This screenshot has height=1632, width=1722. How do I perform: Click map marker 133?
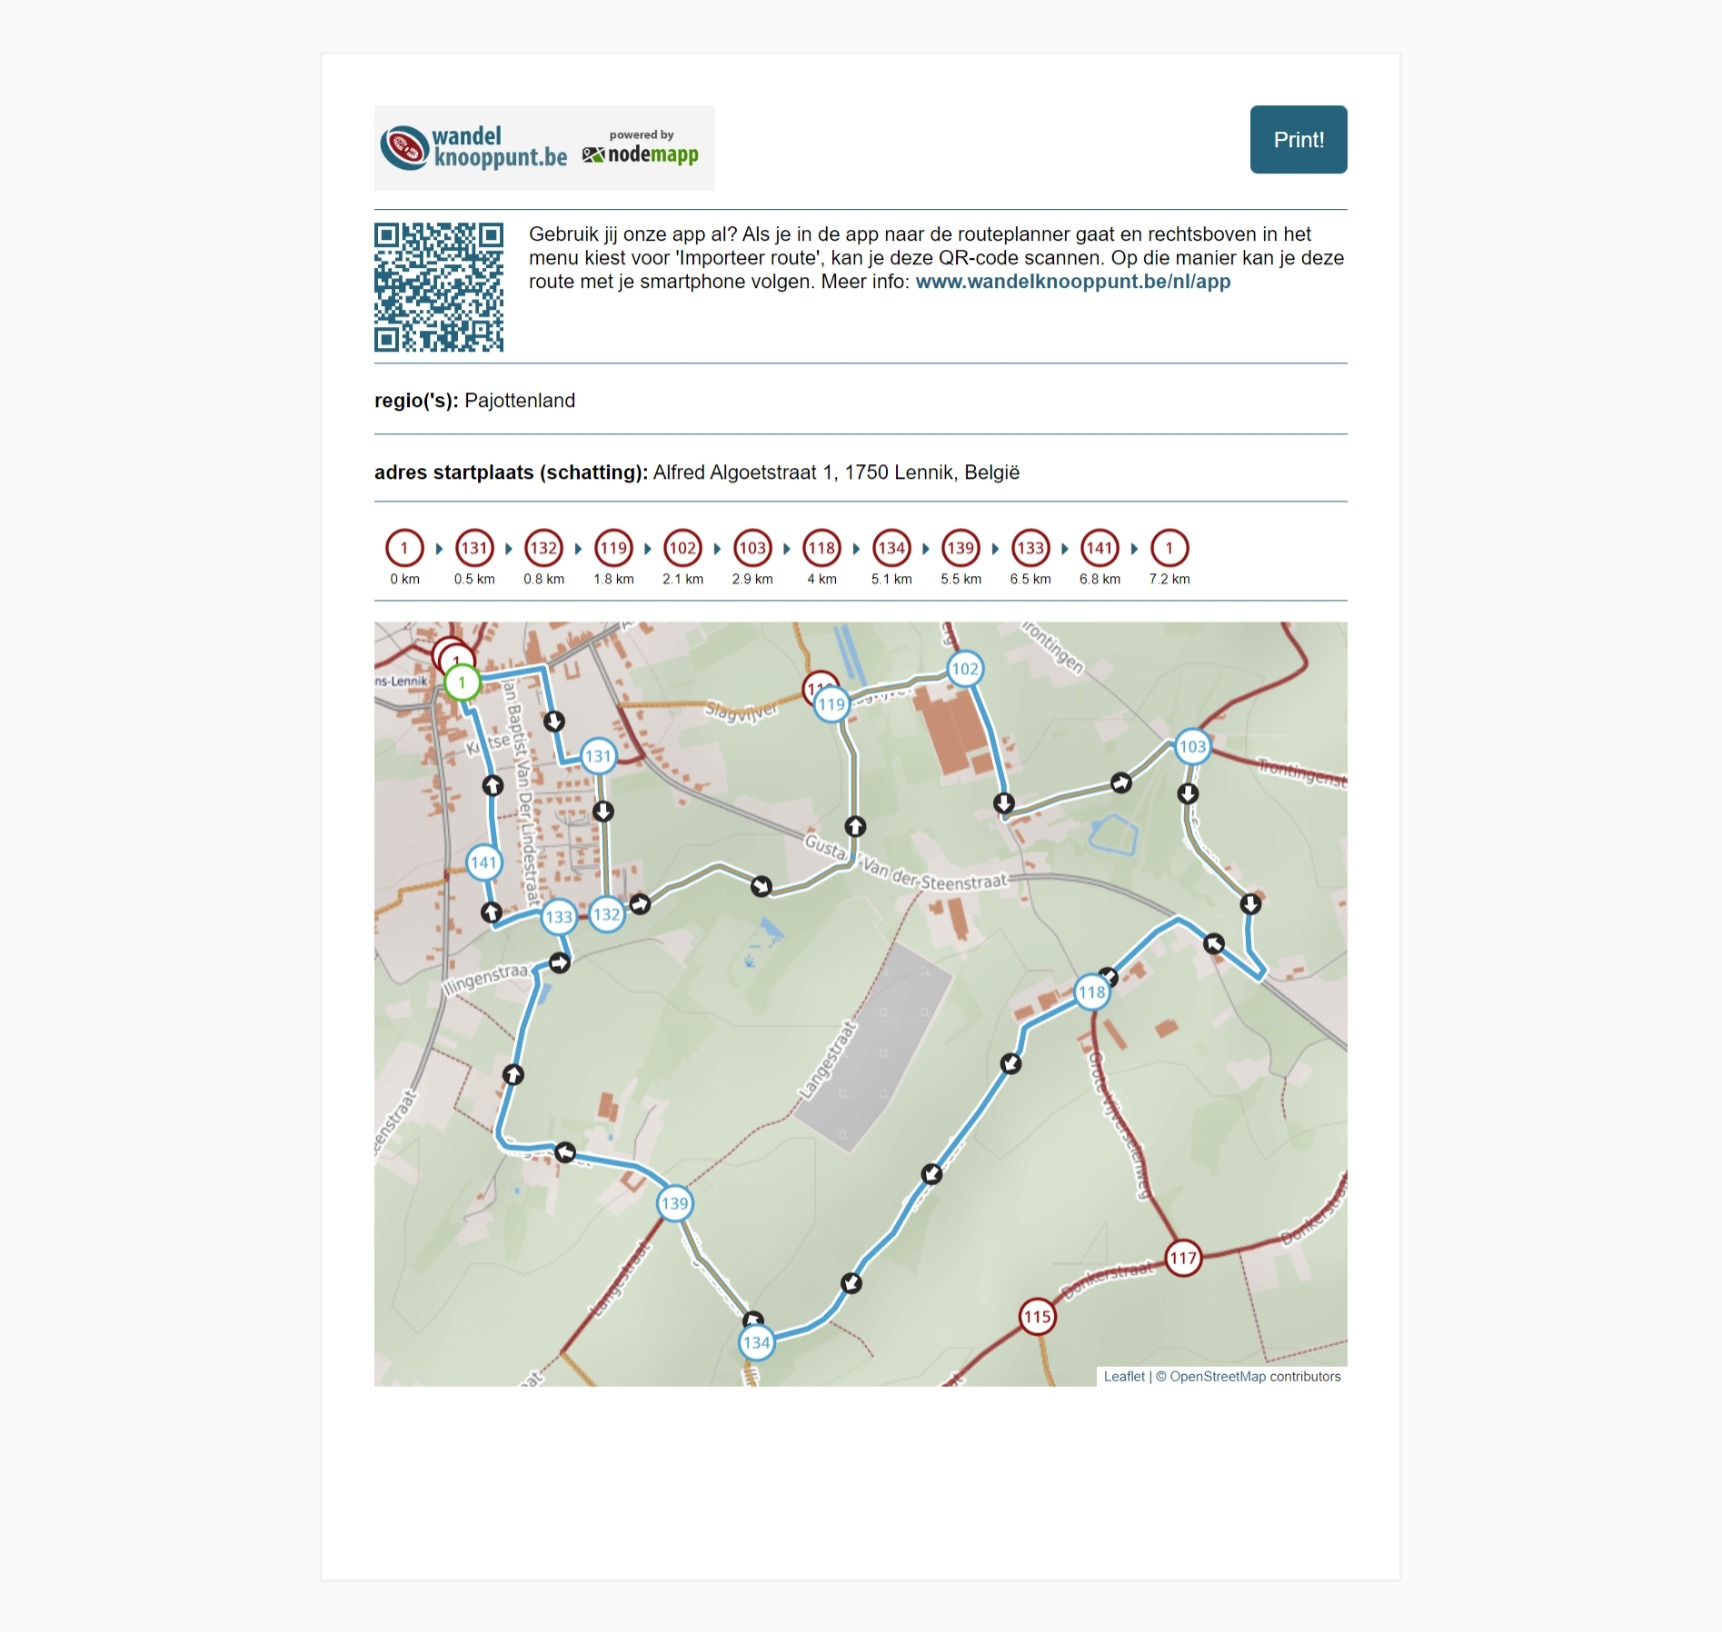click(x=559, y=917)
